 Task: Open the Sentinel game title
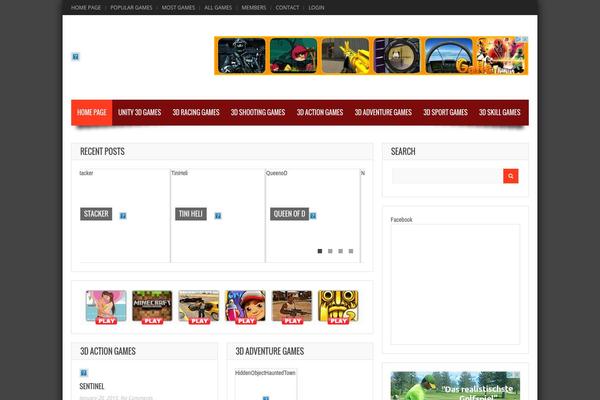click(x=92, y=386)
